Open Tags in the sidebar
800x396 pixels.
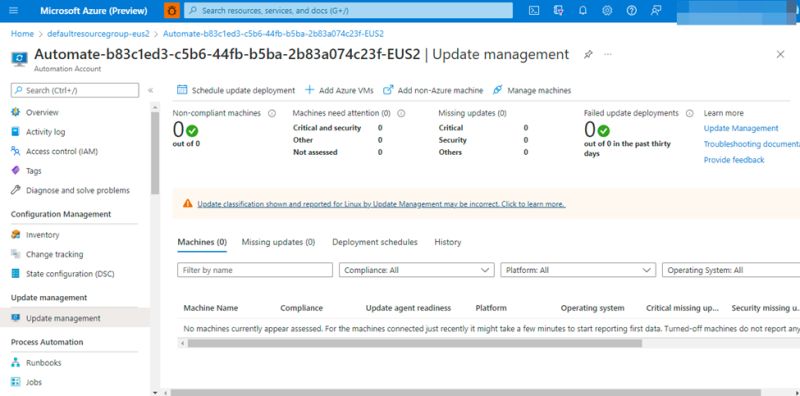point(34,171)
